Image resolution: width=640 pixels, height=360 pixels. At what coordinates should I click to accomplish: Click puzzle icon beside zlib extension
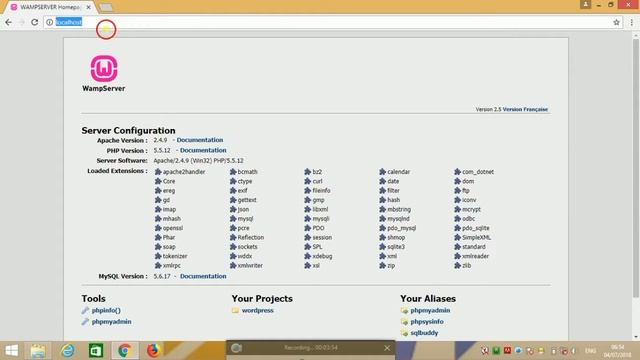(x=458, y=266)
